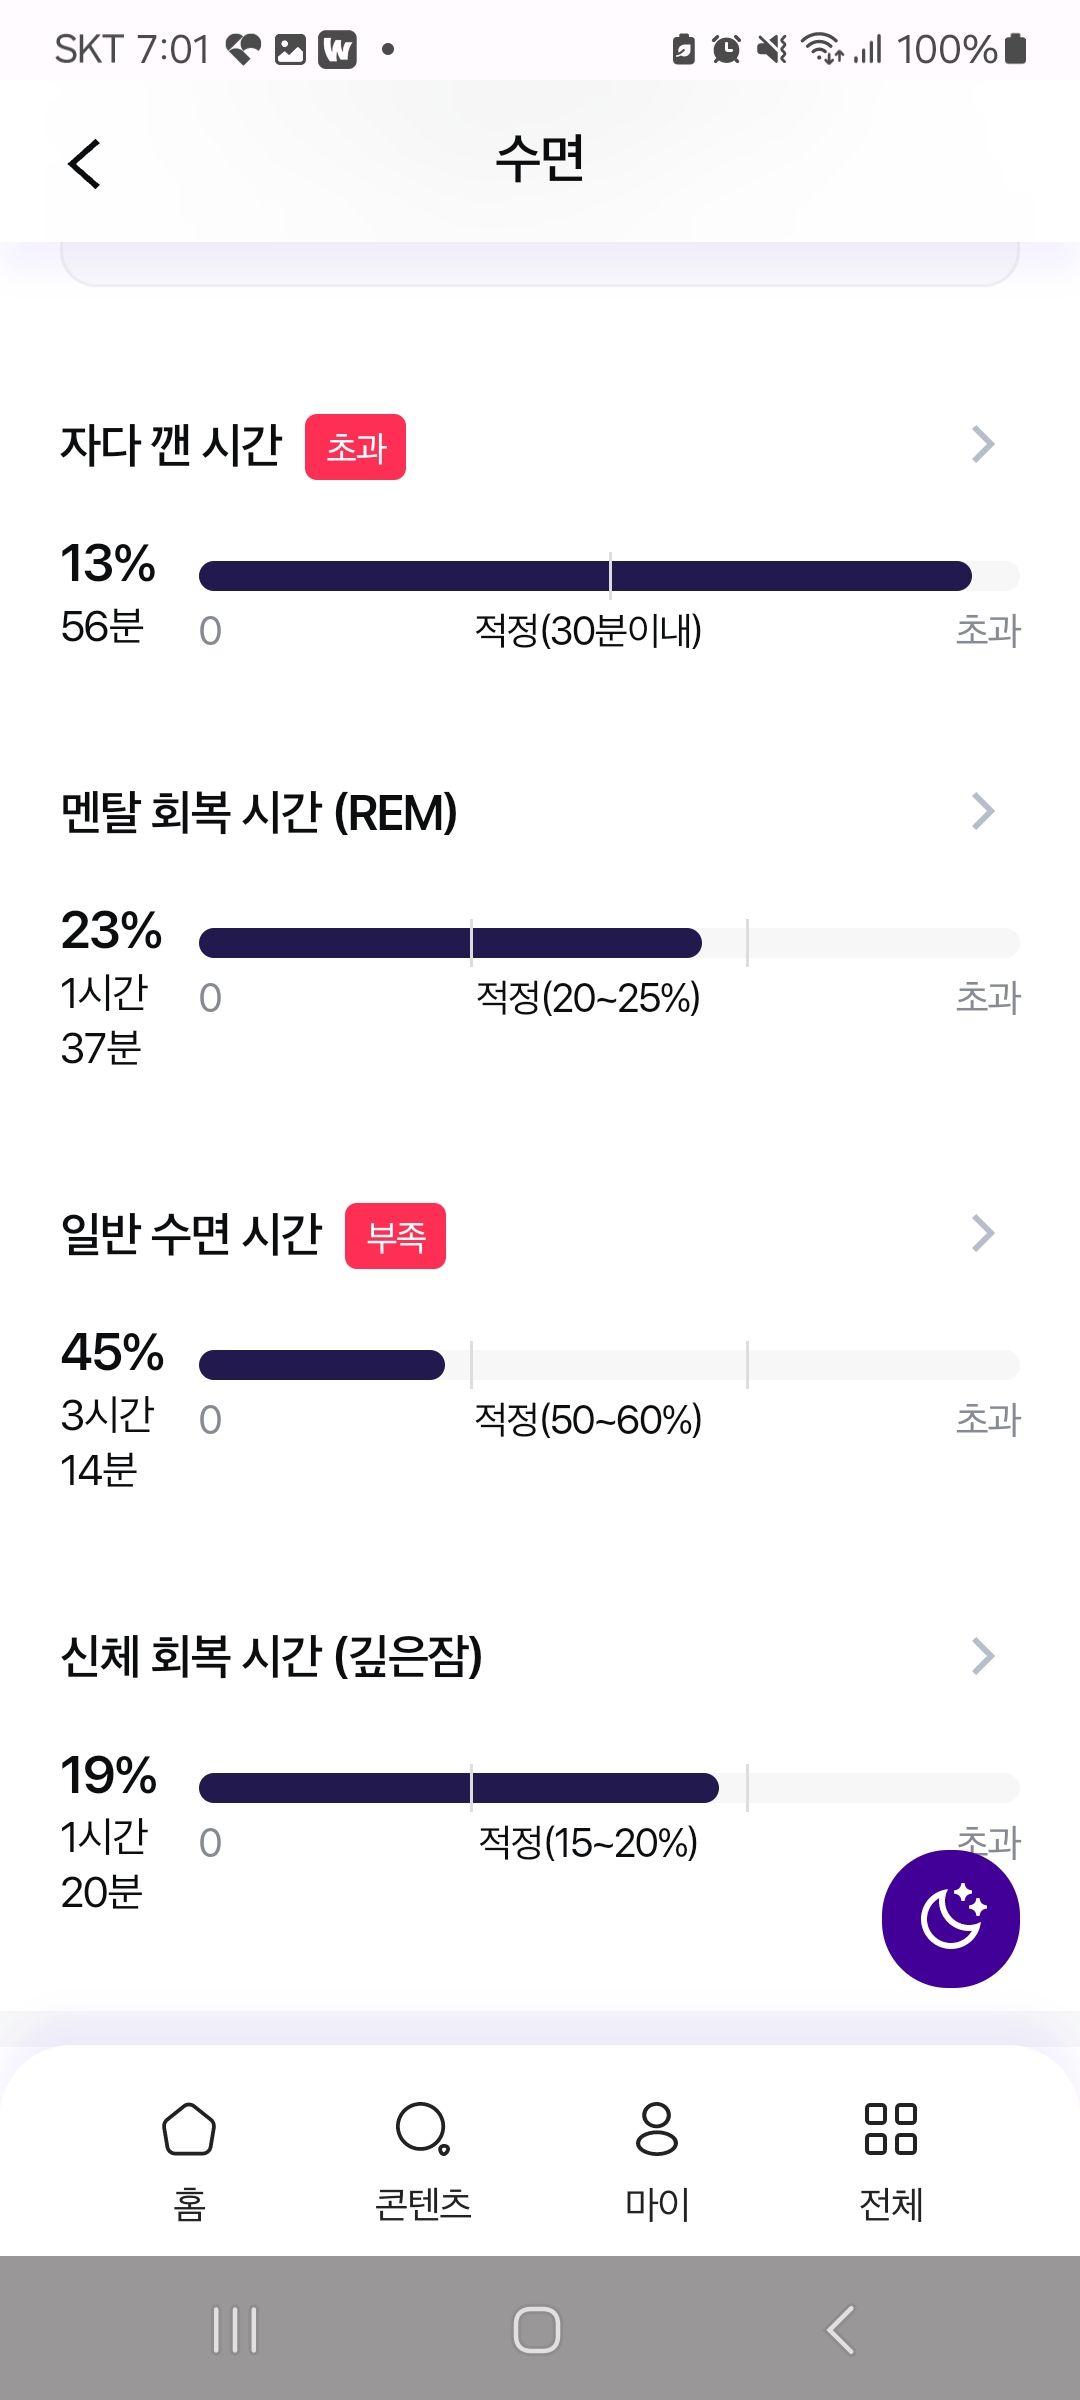This screenshot has width=1080, height=2400.
Task: Select the 멘탈 회복 시간 (REM) heading
Action: click(x=259, y=813)
